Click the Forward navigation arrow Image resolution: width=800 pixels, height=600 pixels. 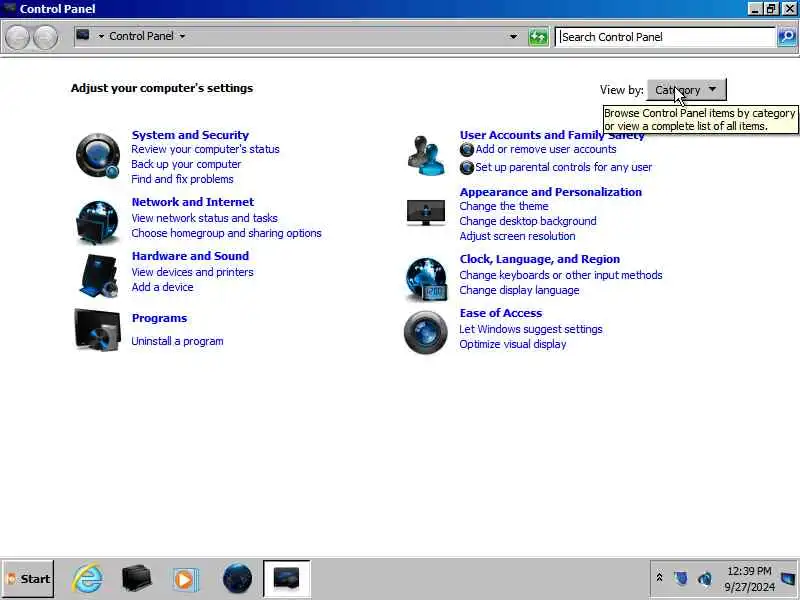coord(46,38)
